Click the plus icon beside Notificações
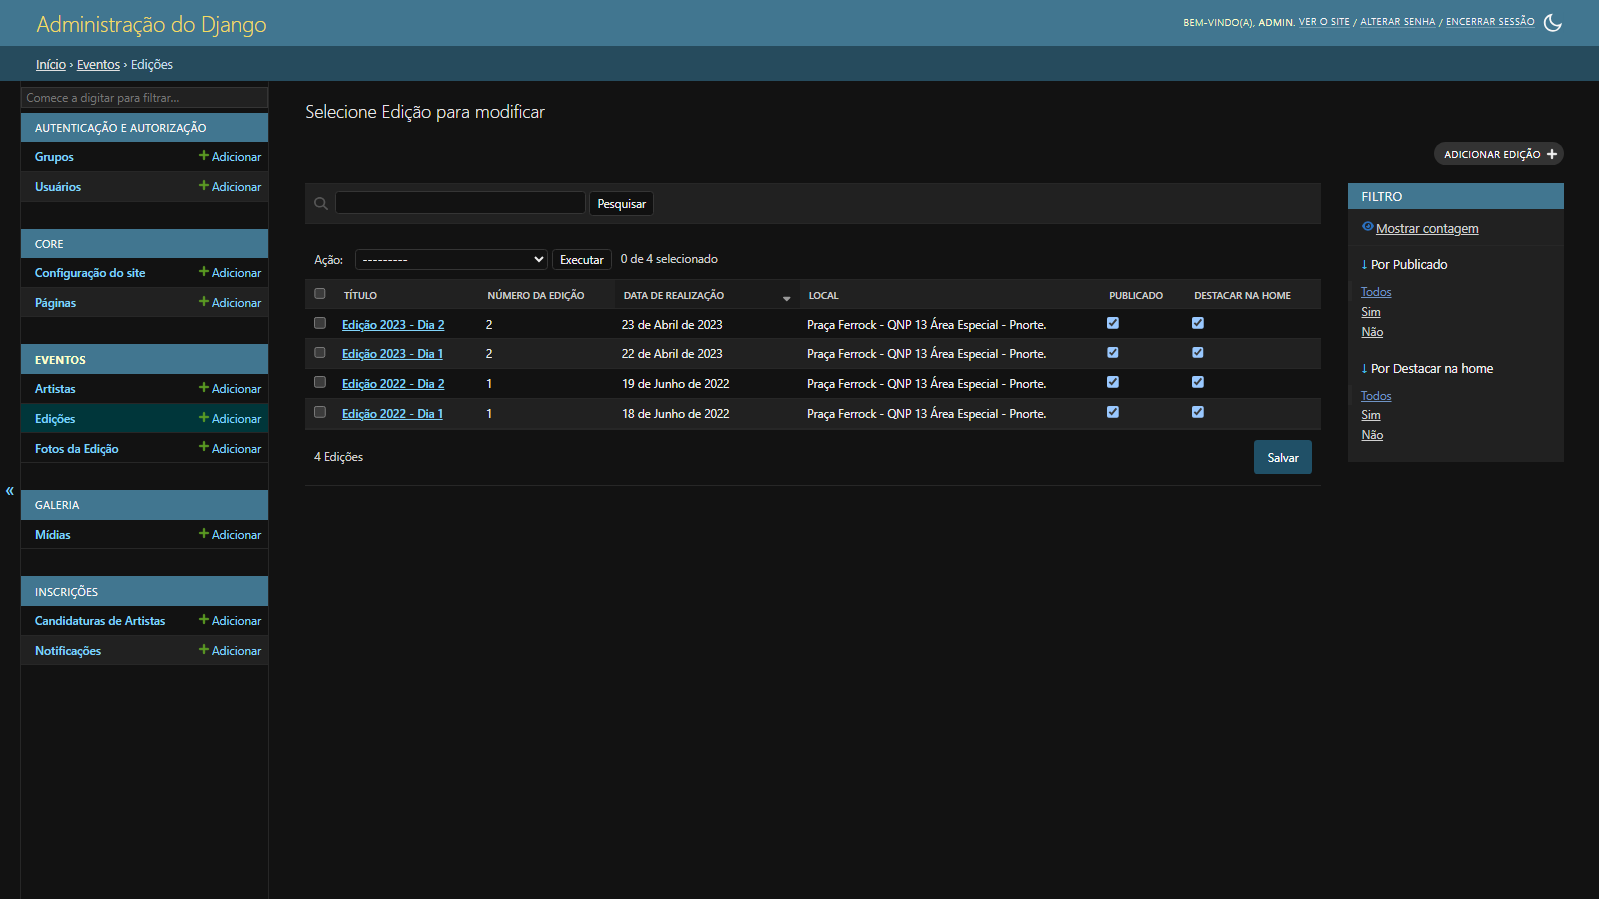This screenshot has height=899, width=1599. pyautogui.click(x=204, y=650)
